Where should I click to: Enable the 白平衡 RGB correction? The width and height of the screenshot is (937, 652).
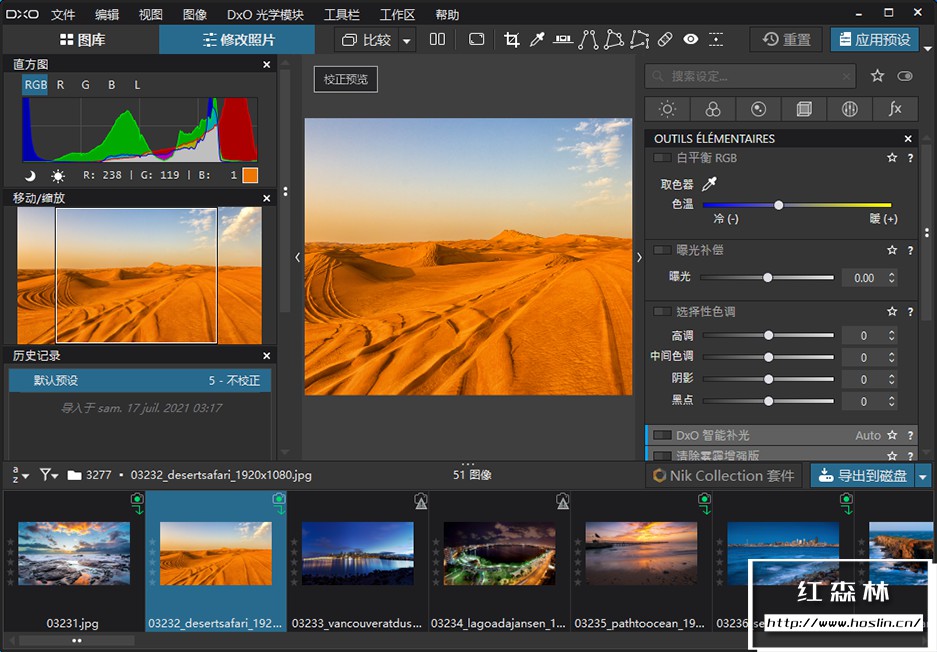pyautogui.click(x=661, y=157)
